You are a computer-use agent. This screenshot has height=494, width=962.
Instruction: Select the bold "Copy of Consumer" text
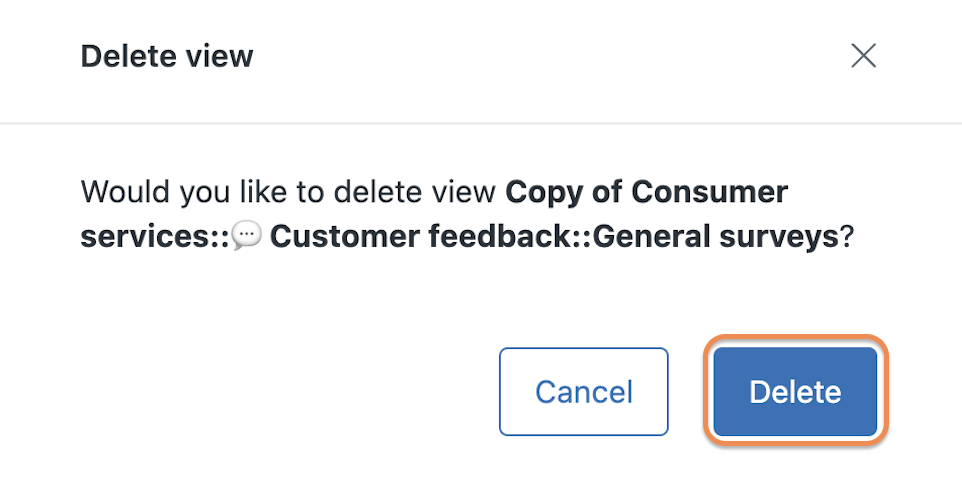tap(647, 191)
